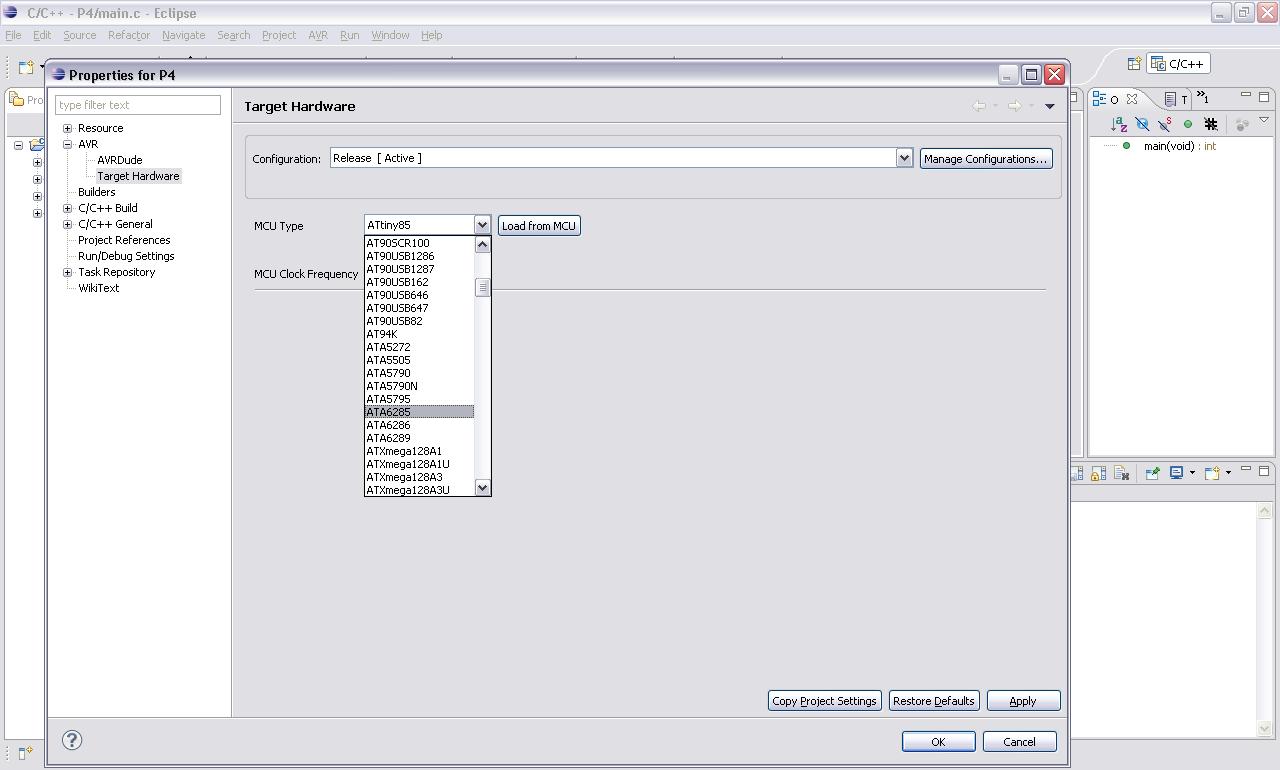Viewport: 1280px width, 770px height.
Task: Enable Scroll Lock in the Console view
Action: pyautogui.click(x=1098, y=473)
